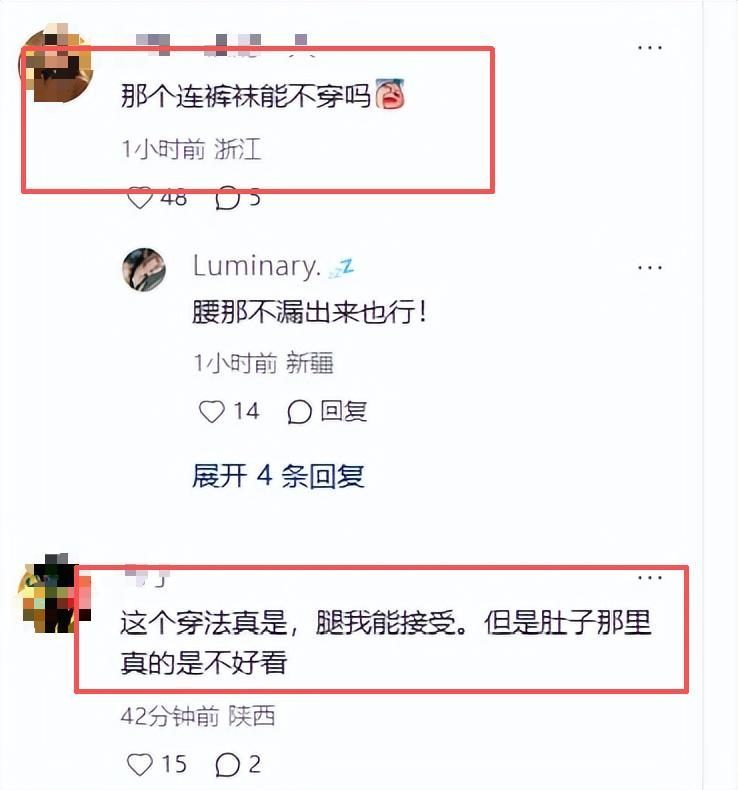Viewport: 738px width, 790px height.
Task: Open three-dot menu beside Luminary's reply
Action: [649, 268]
